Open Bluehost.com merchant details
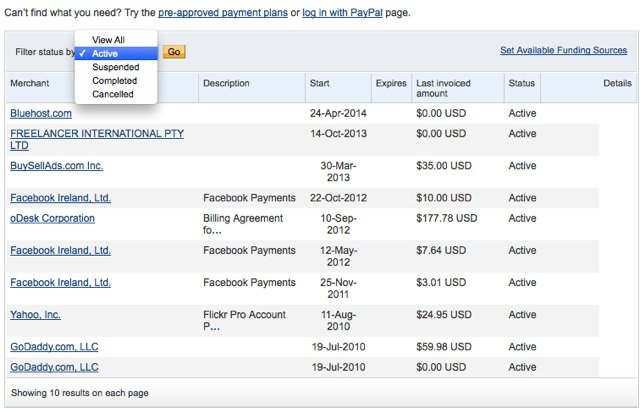 point(41,113)
